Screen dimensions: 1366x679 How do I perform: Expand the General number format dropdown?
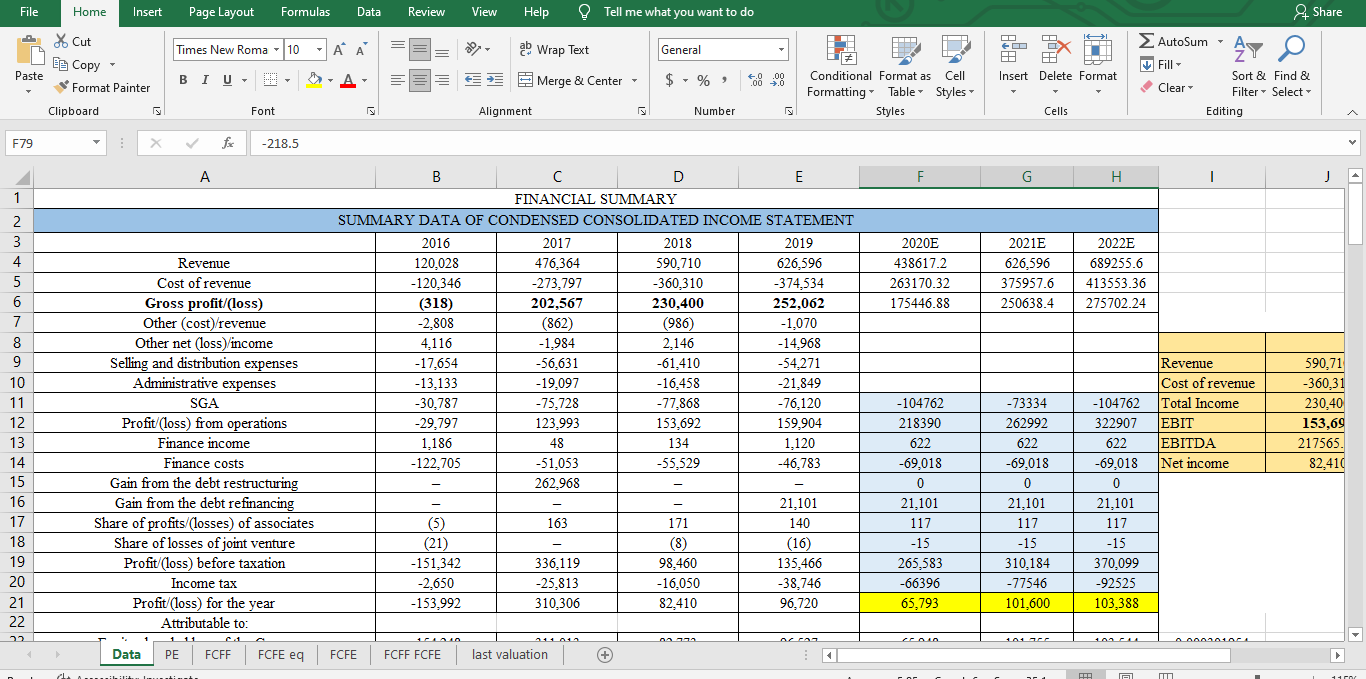click(x=782, y=50)
